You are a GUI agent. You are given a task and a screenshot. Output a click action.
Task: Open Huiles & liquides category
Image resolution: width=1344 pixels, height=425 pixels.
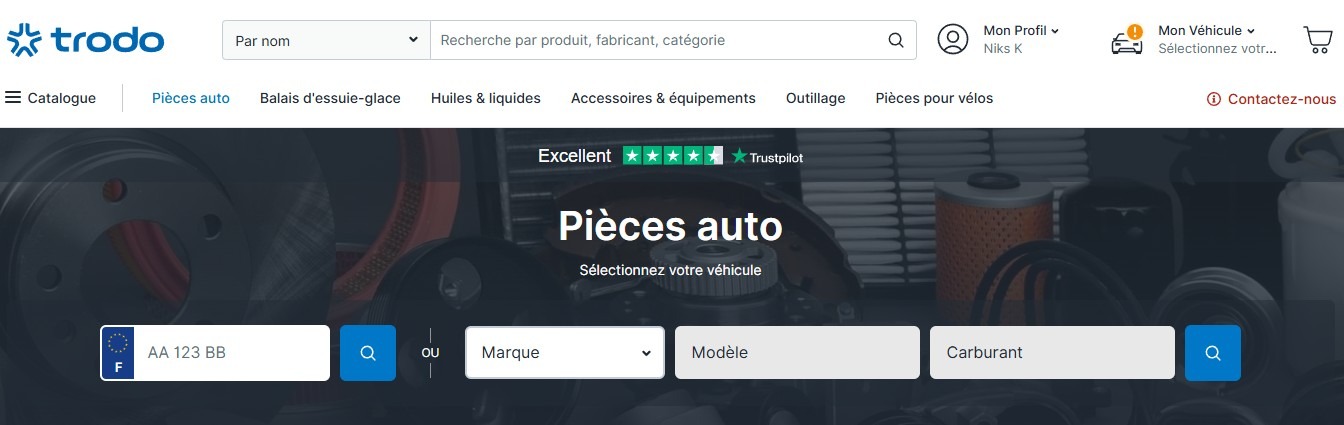tap(486, 98)
